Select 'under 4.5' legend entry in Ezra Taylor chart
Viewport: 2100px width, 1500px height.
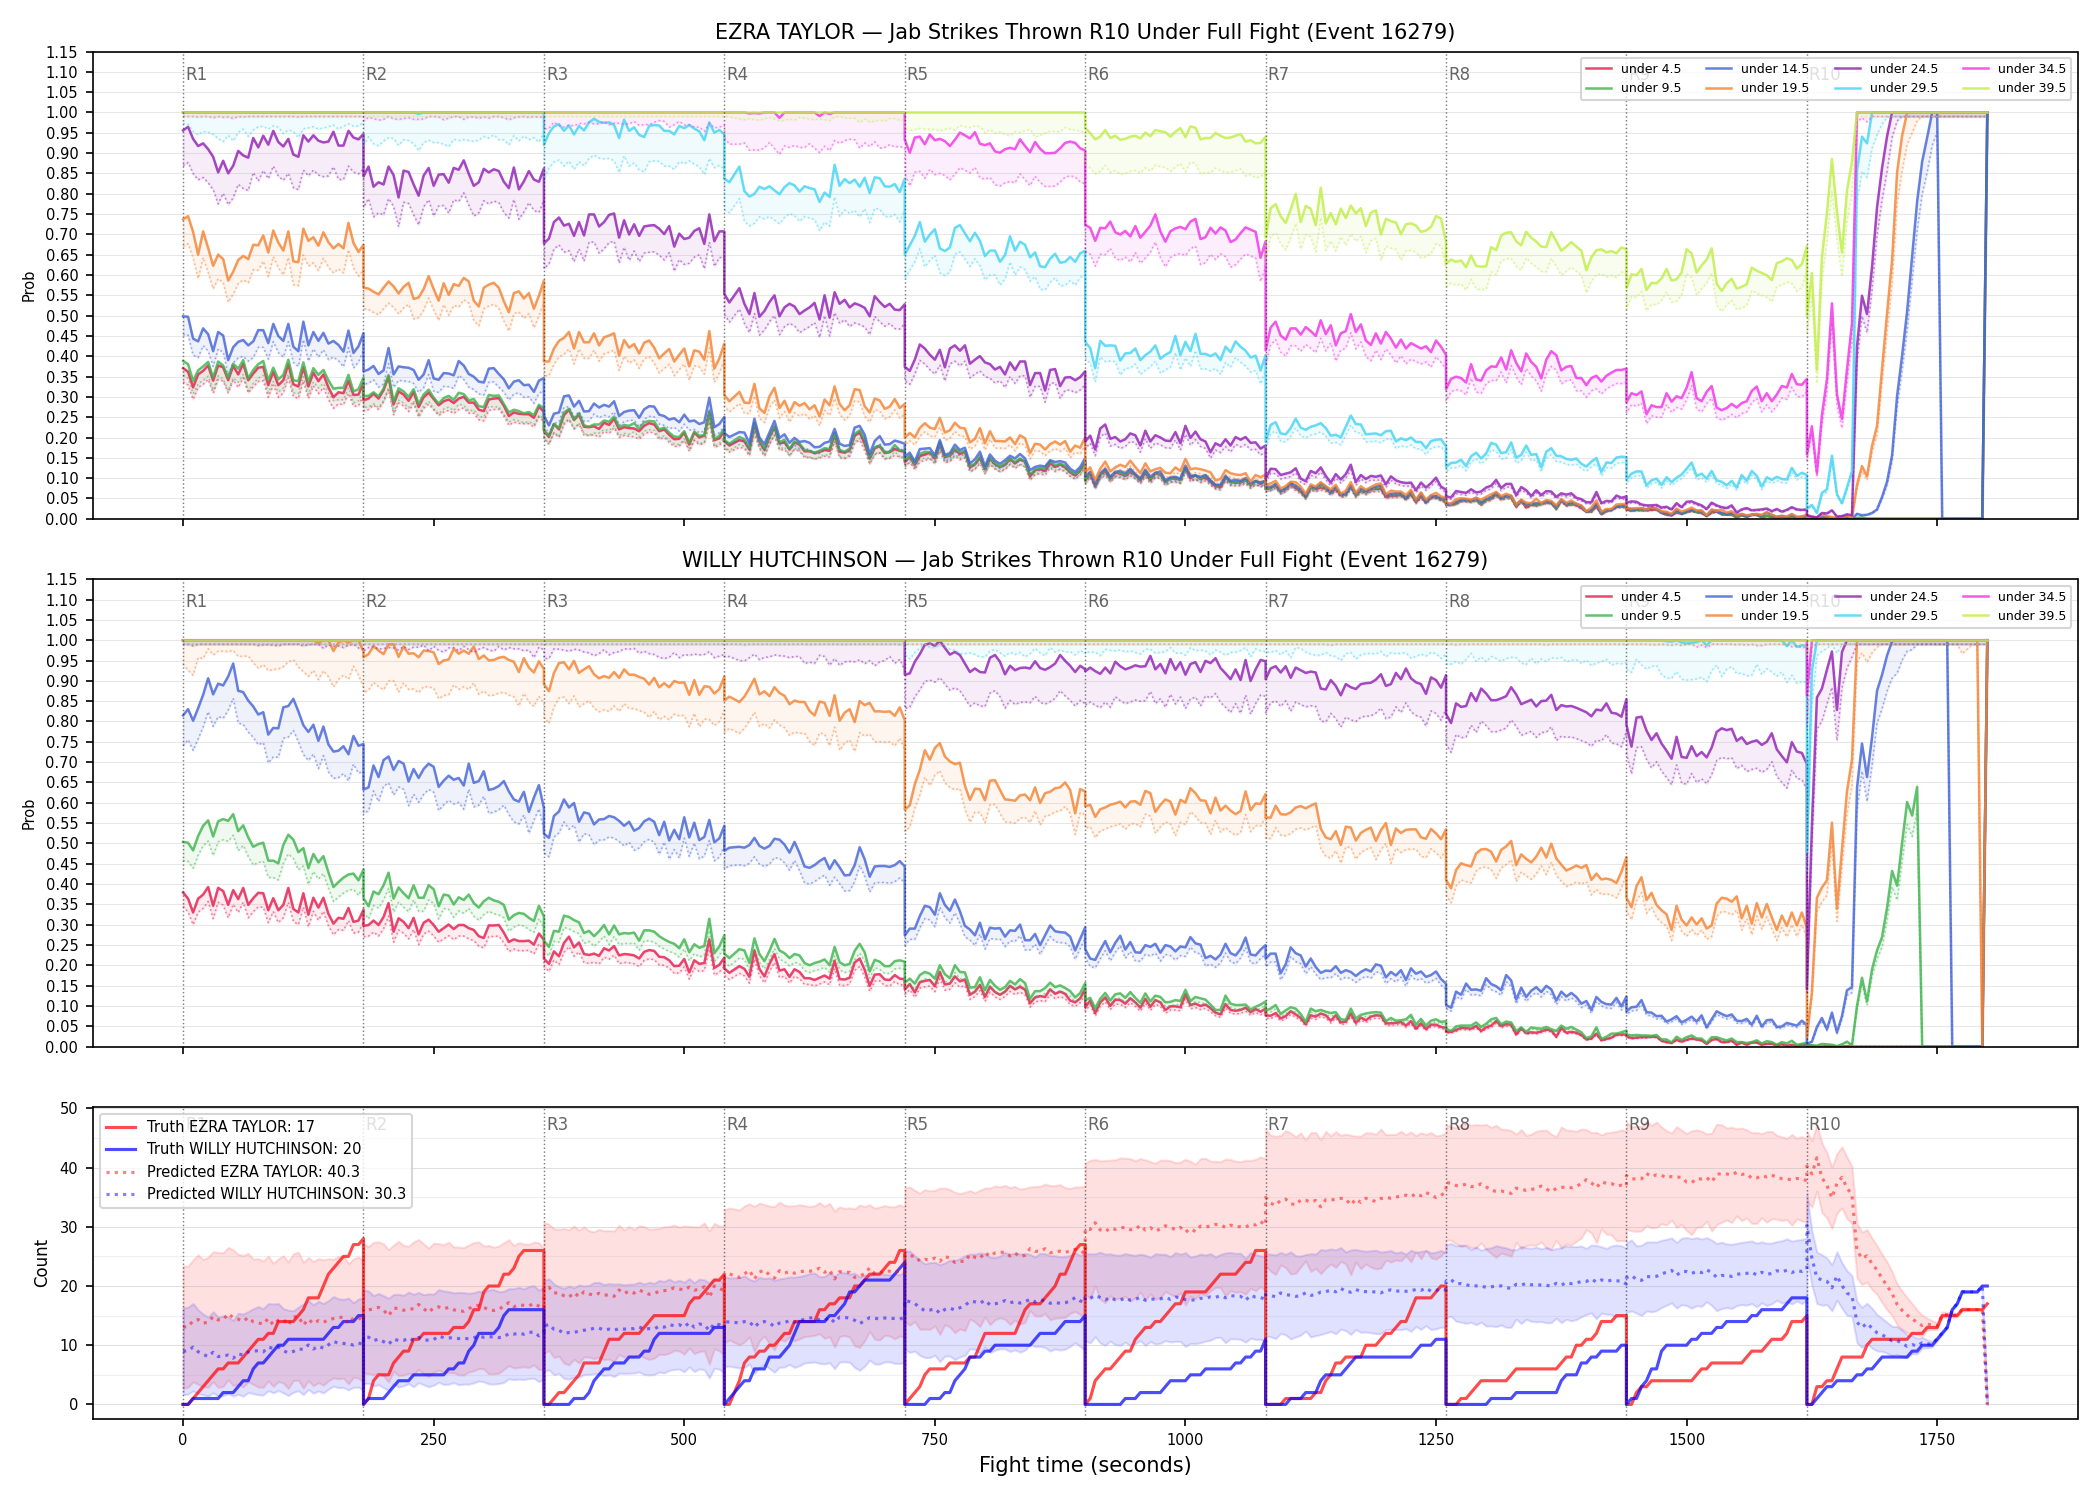tap(1633, 69)
